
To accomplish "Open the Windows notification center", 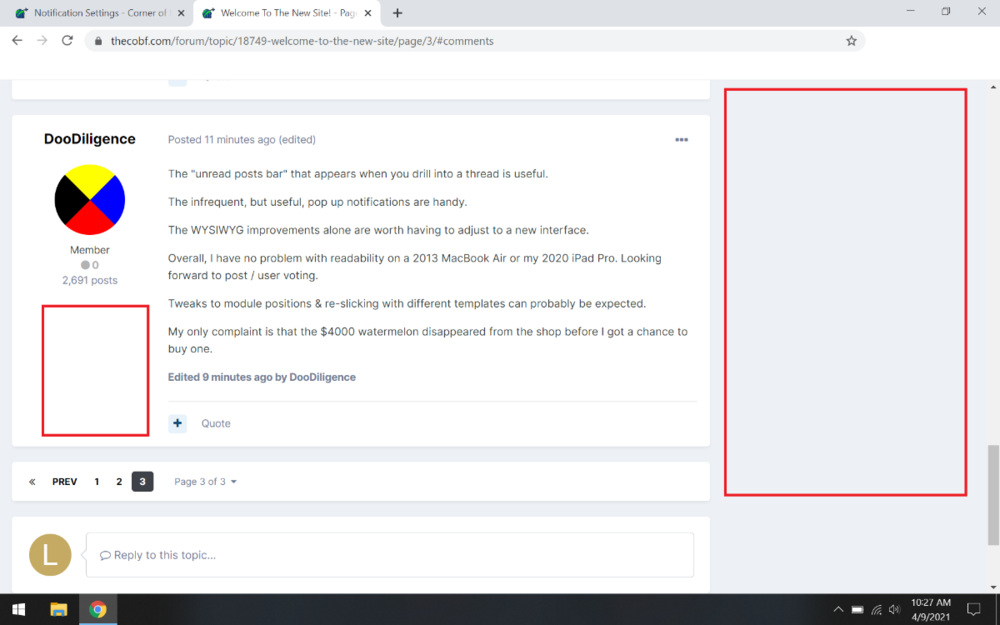I will click(x=973, y=610).
